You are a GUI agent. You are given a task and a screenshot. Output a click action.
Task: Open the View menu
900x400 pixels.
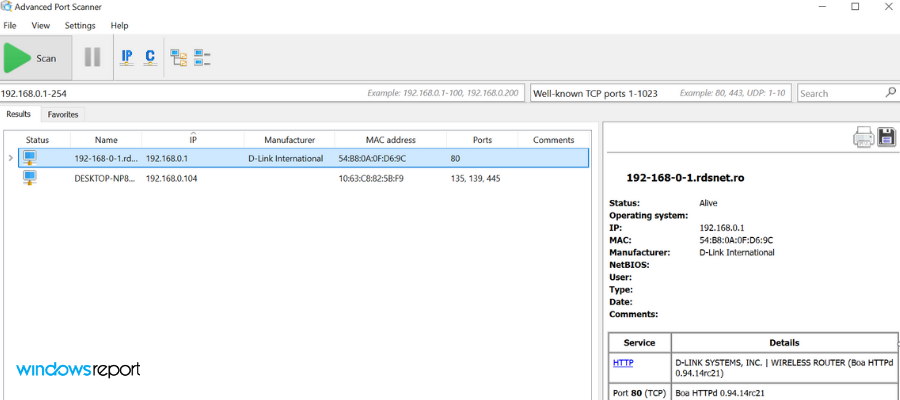(41, 26)
